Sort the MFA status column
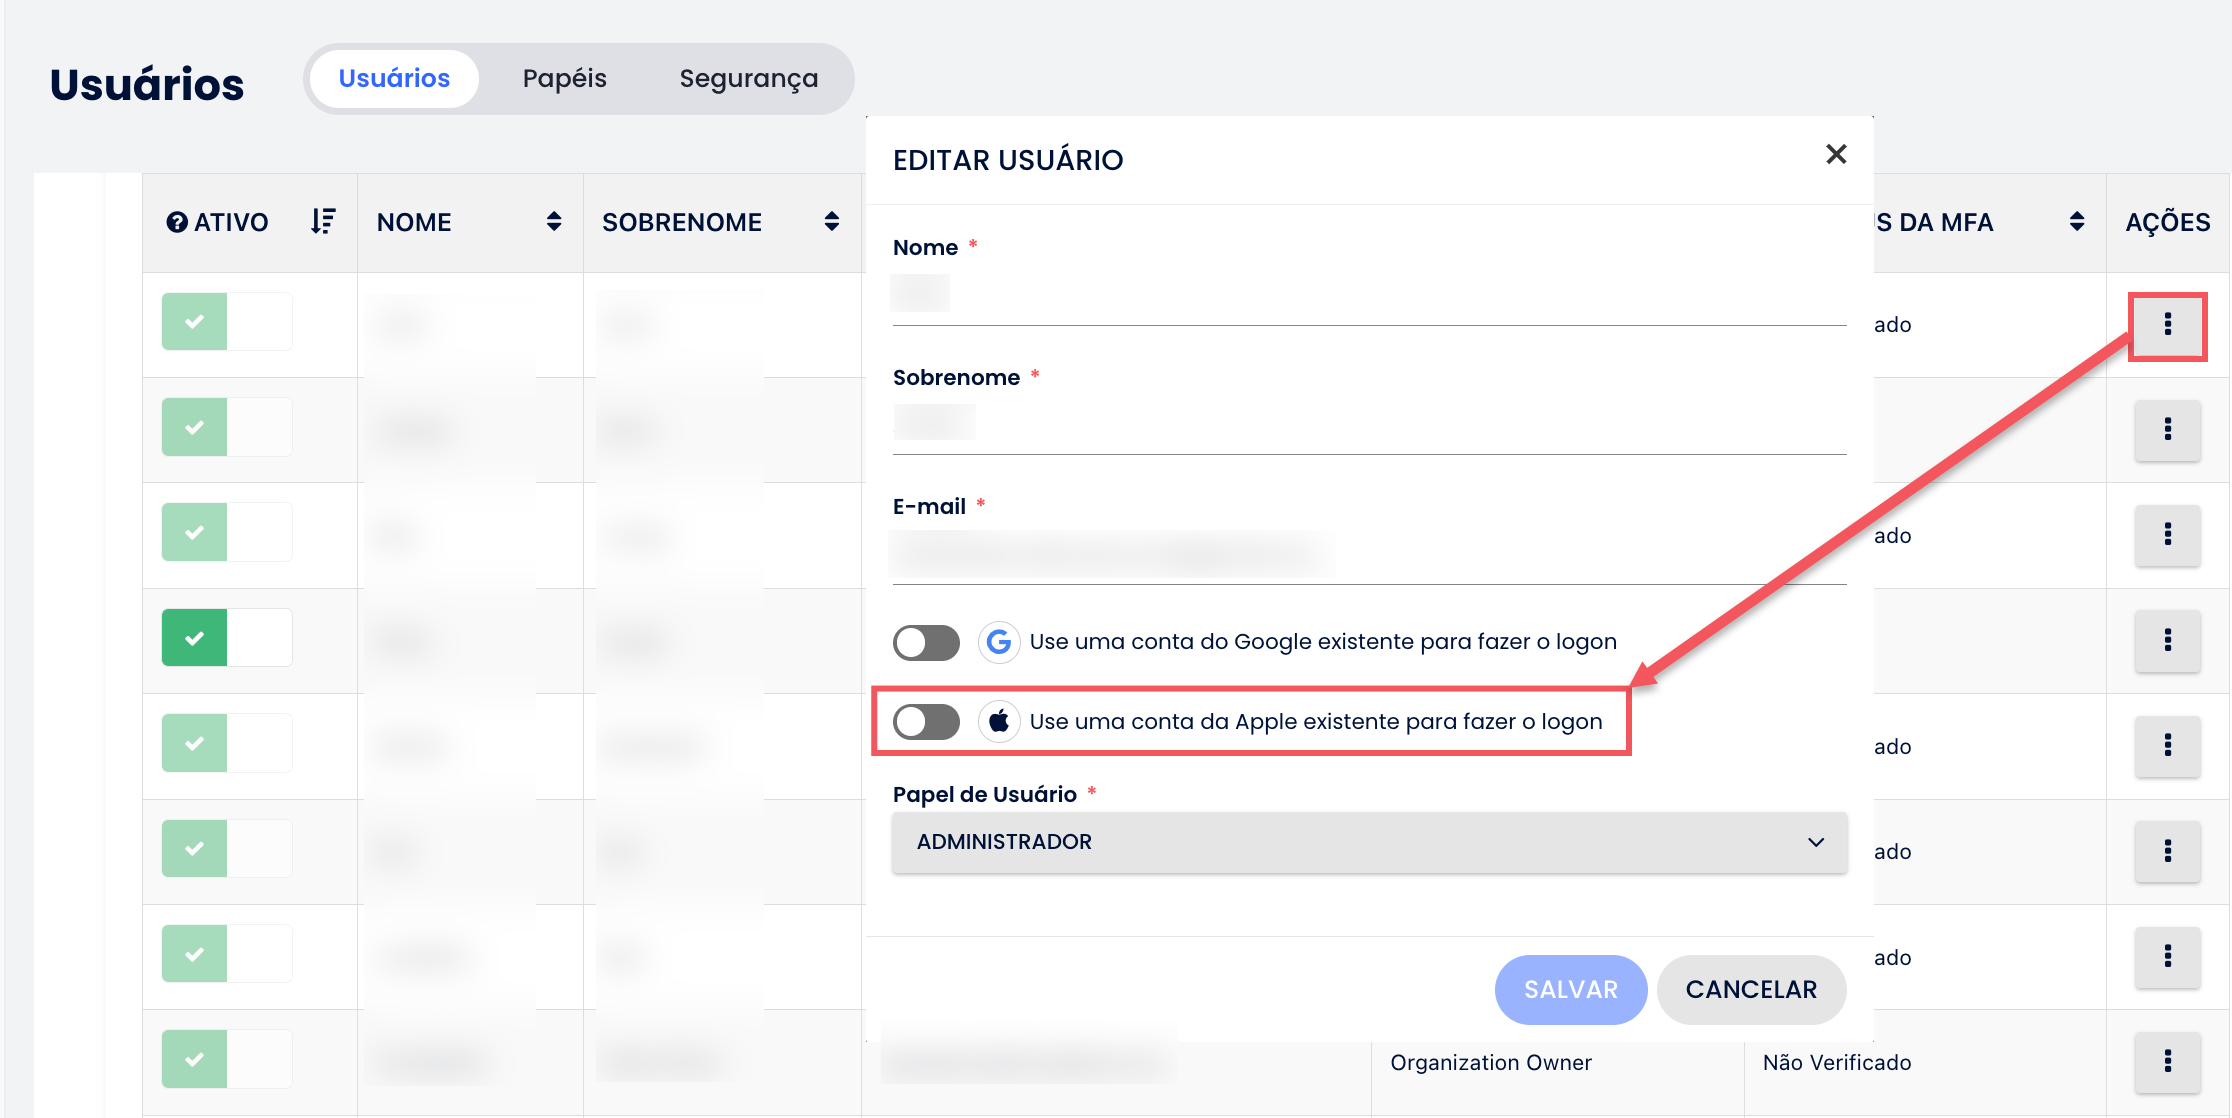Screen dimensions: 2232x1118 point(2076,222)
